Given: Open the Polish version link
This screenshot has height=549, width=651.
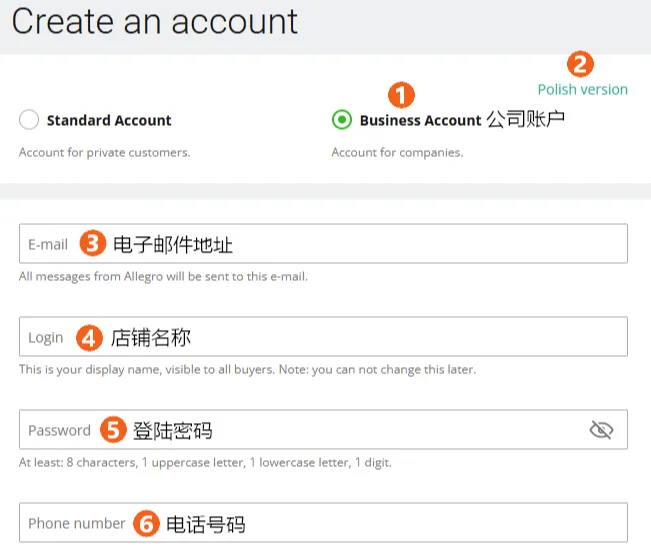Looking at the screenshot, I should click(582, 89).
